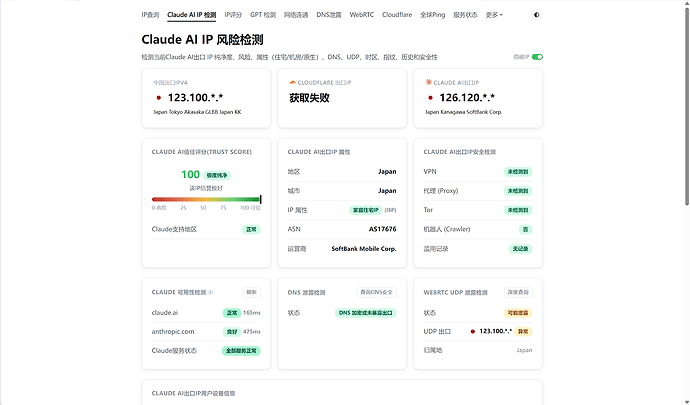Switch to the WebRTC tab
This screenshot has width=690, height=405.
point(362,15)
